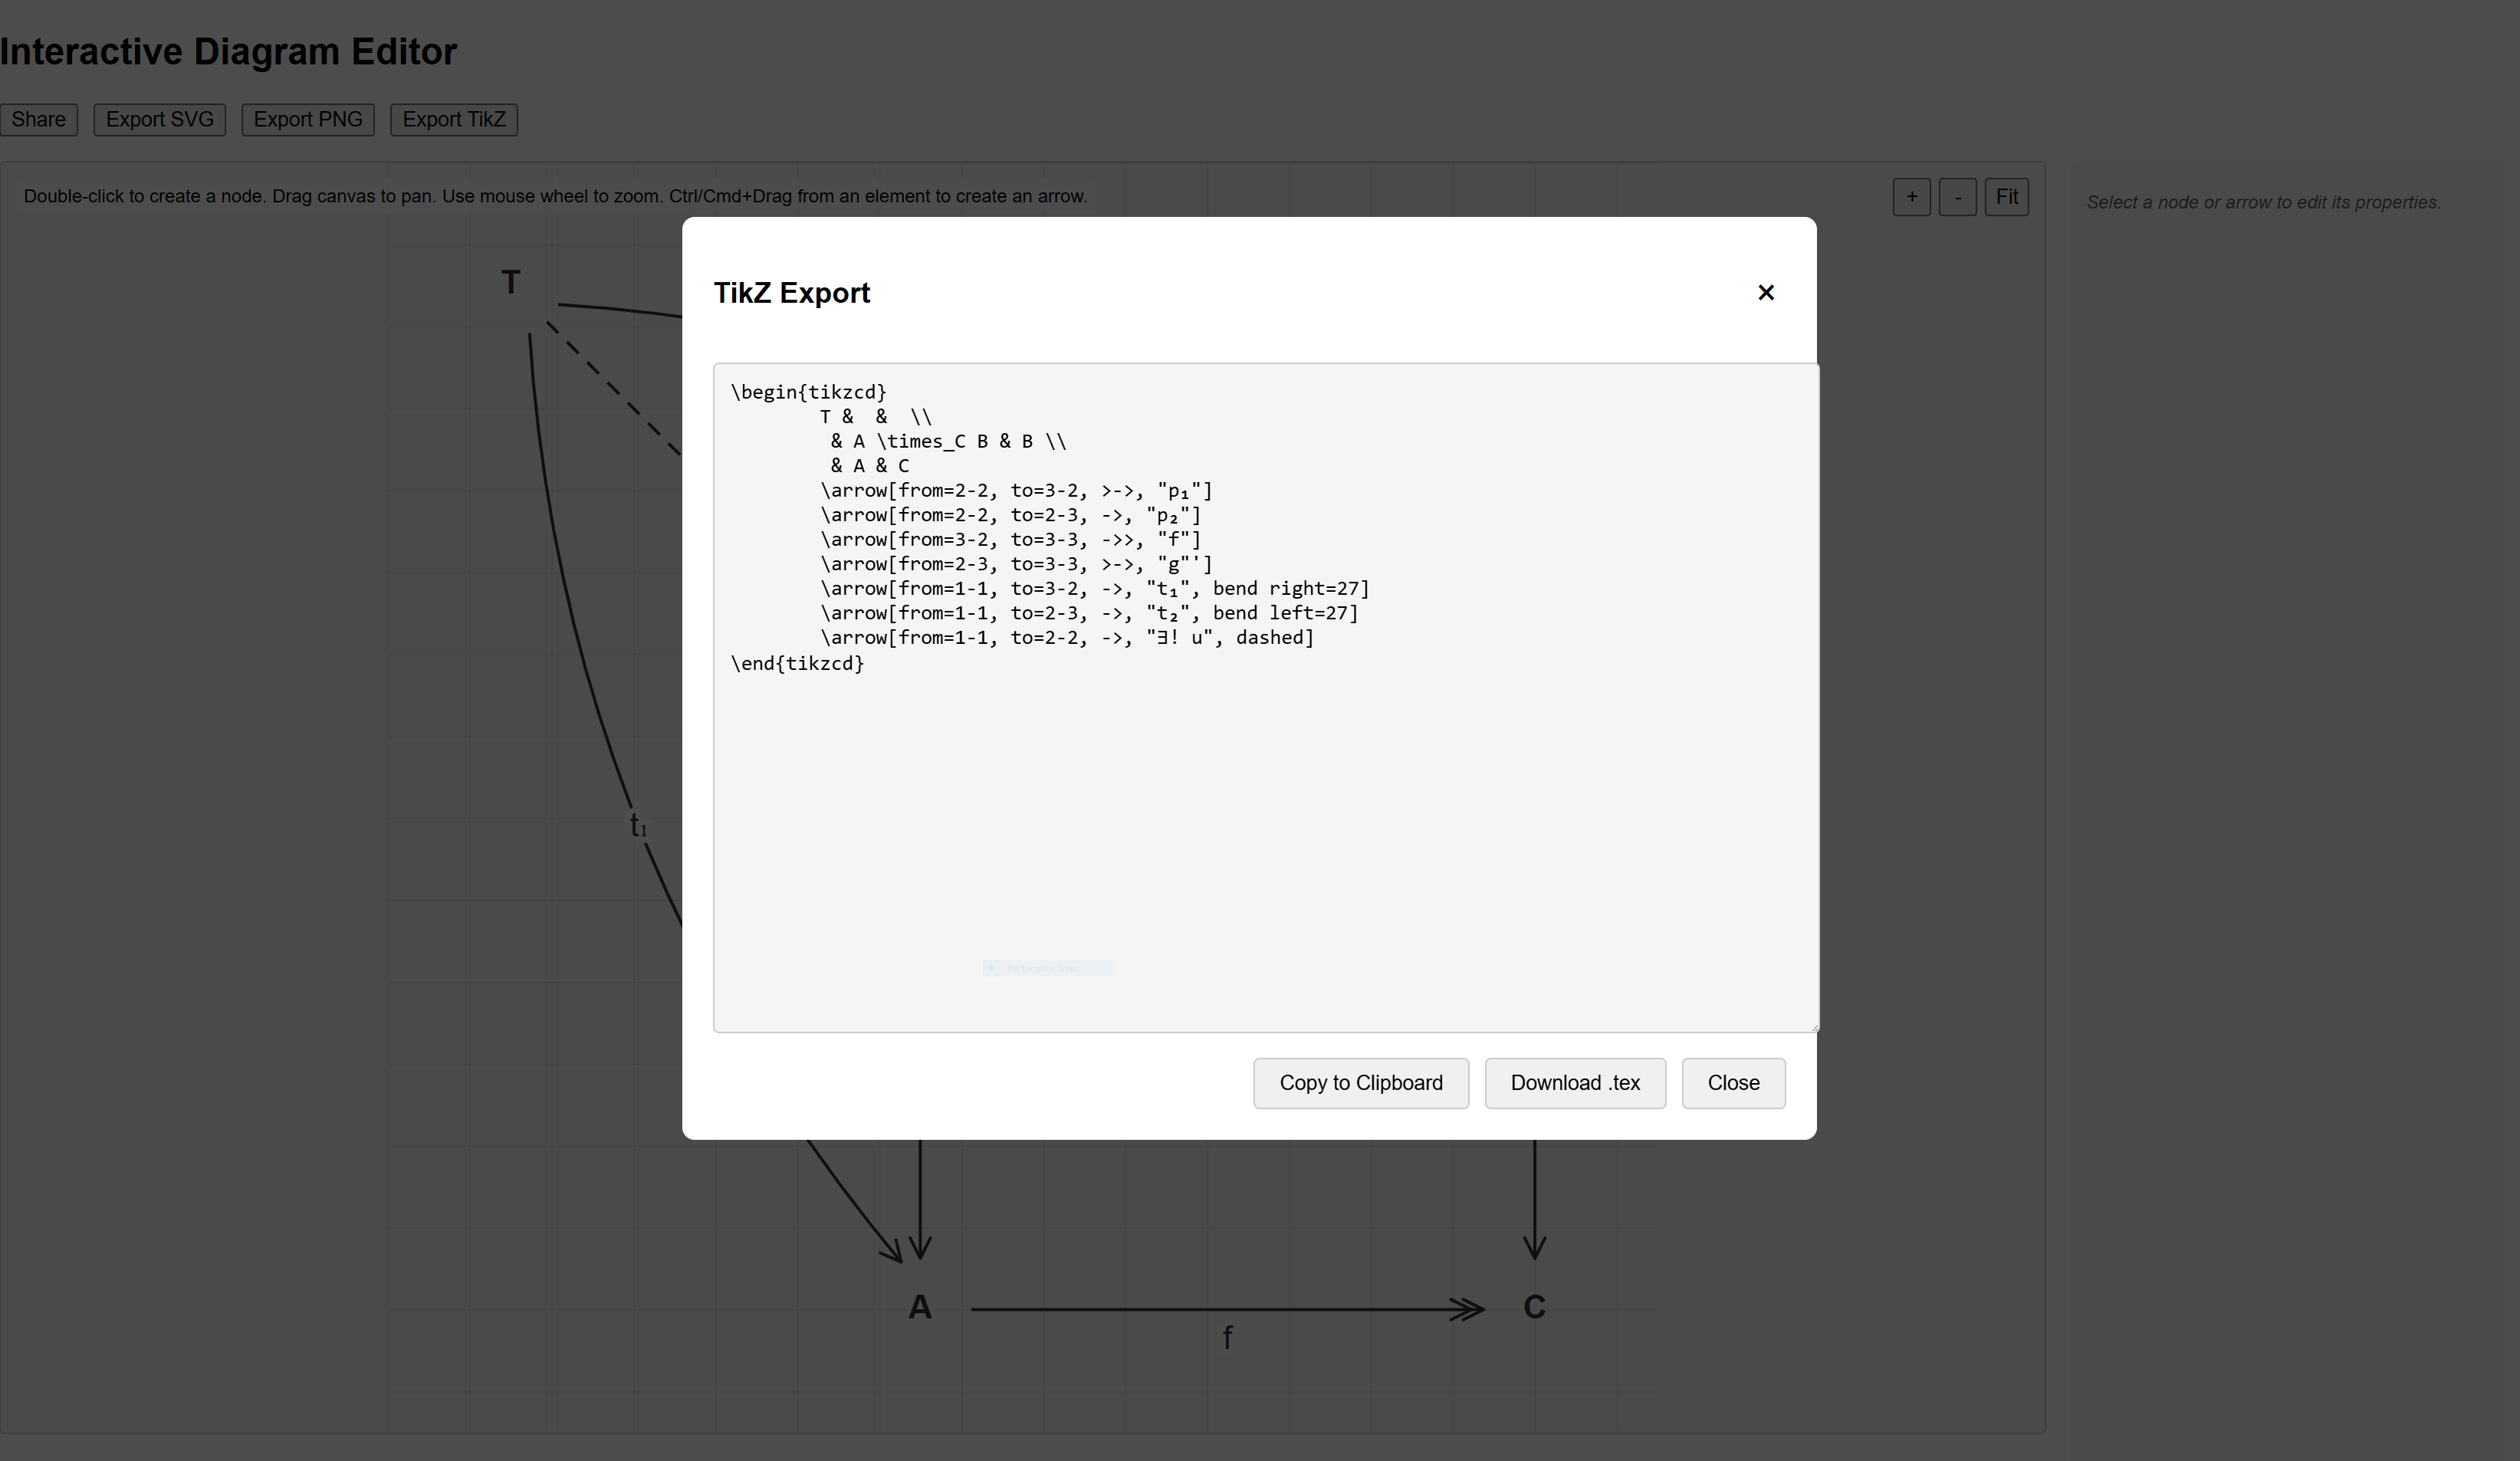The height and width of the screenshot is (1461, 2520).
Task: Click inside the TikZ code text area
Action: point(1265,697)
